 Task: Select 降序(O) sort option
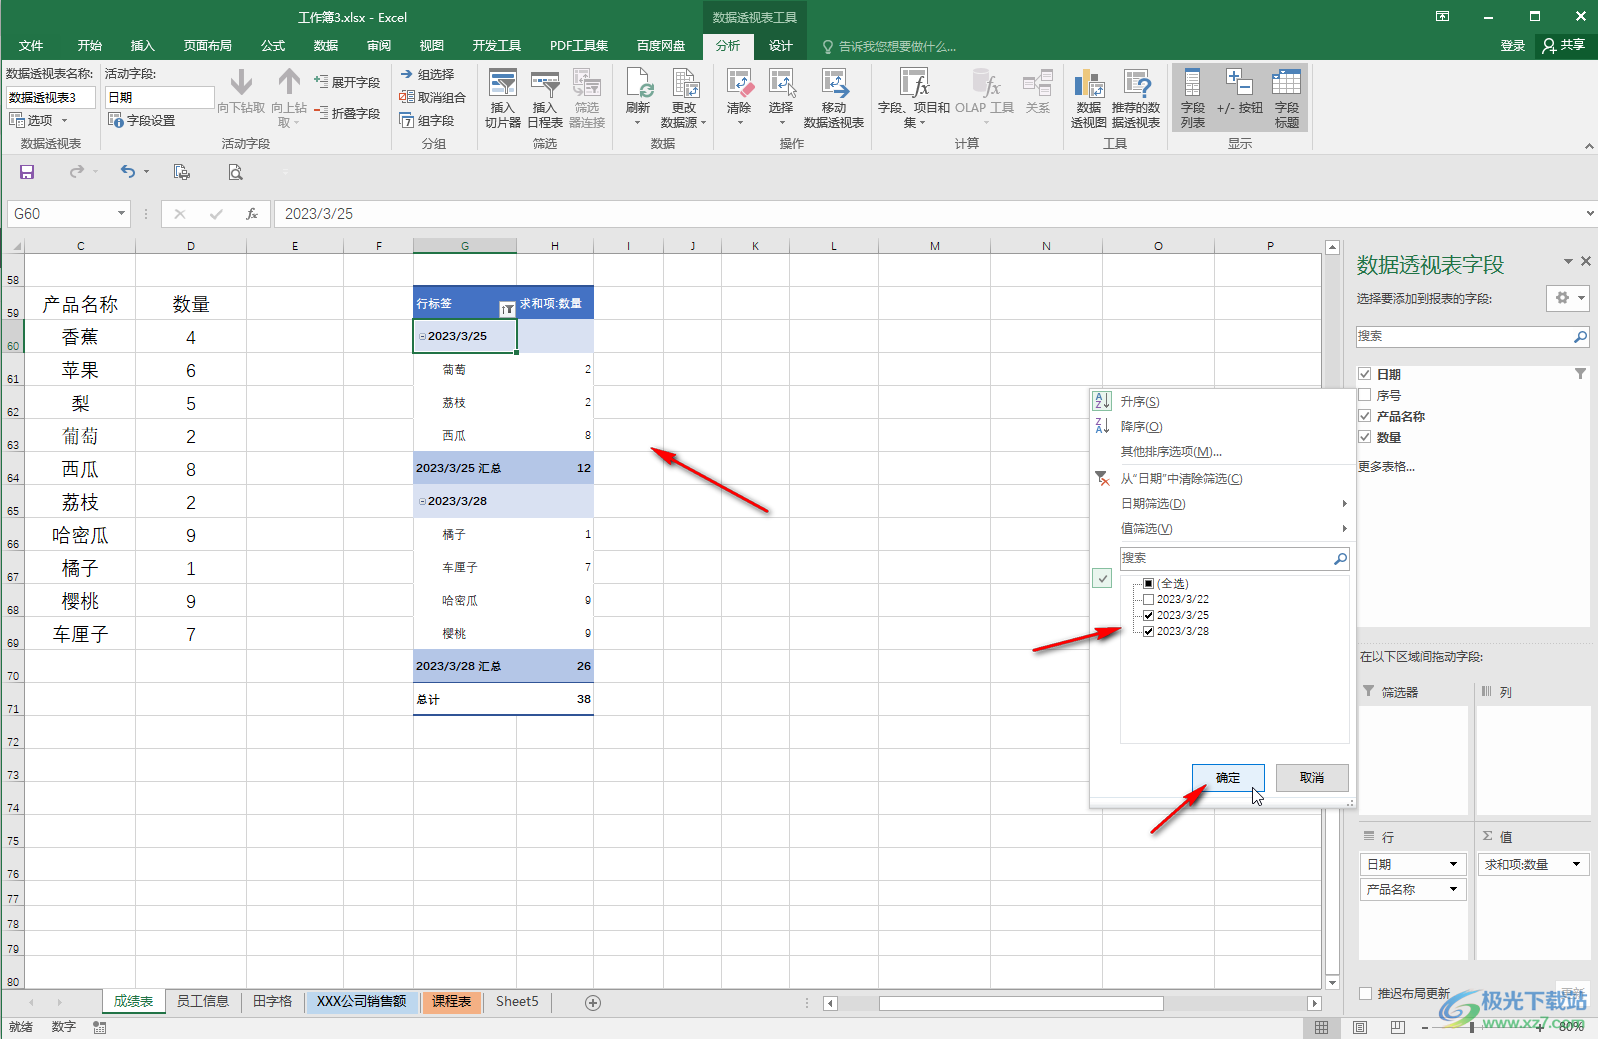coord(1141,426)
